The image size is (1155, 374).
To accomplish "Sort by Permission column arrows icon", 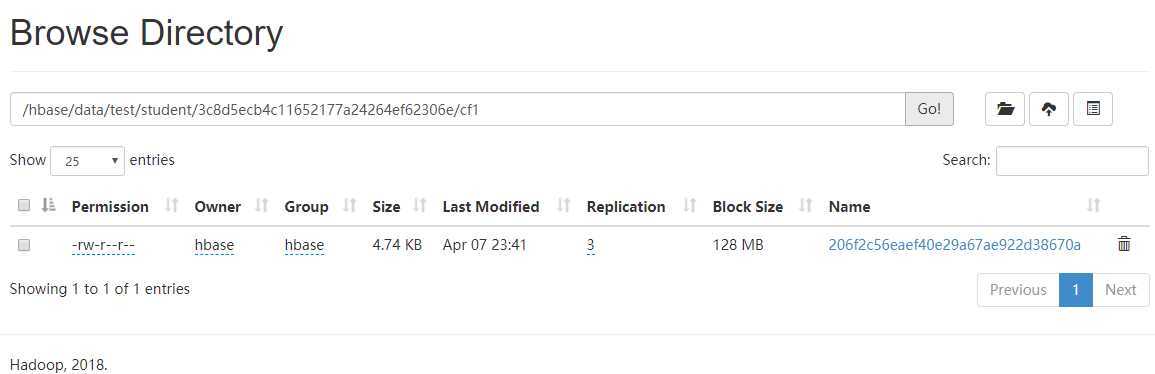I will 172,206.
